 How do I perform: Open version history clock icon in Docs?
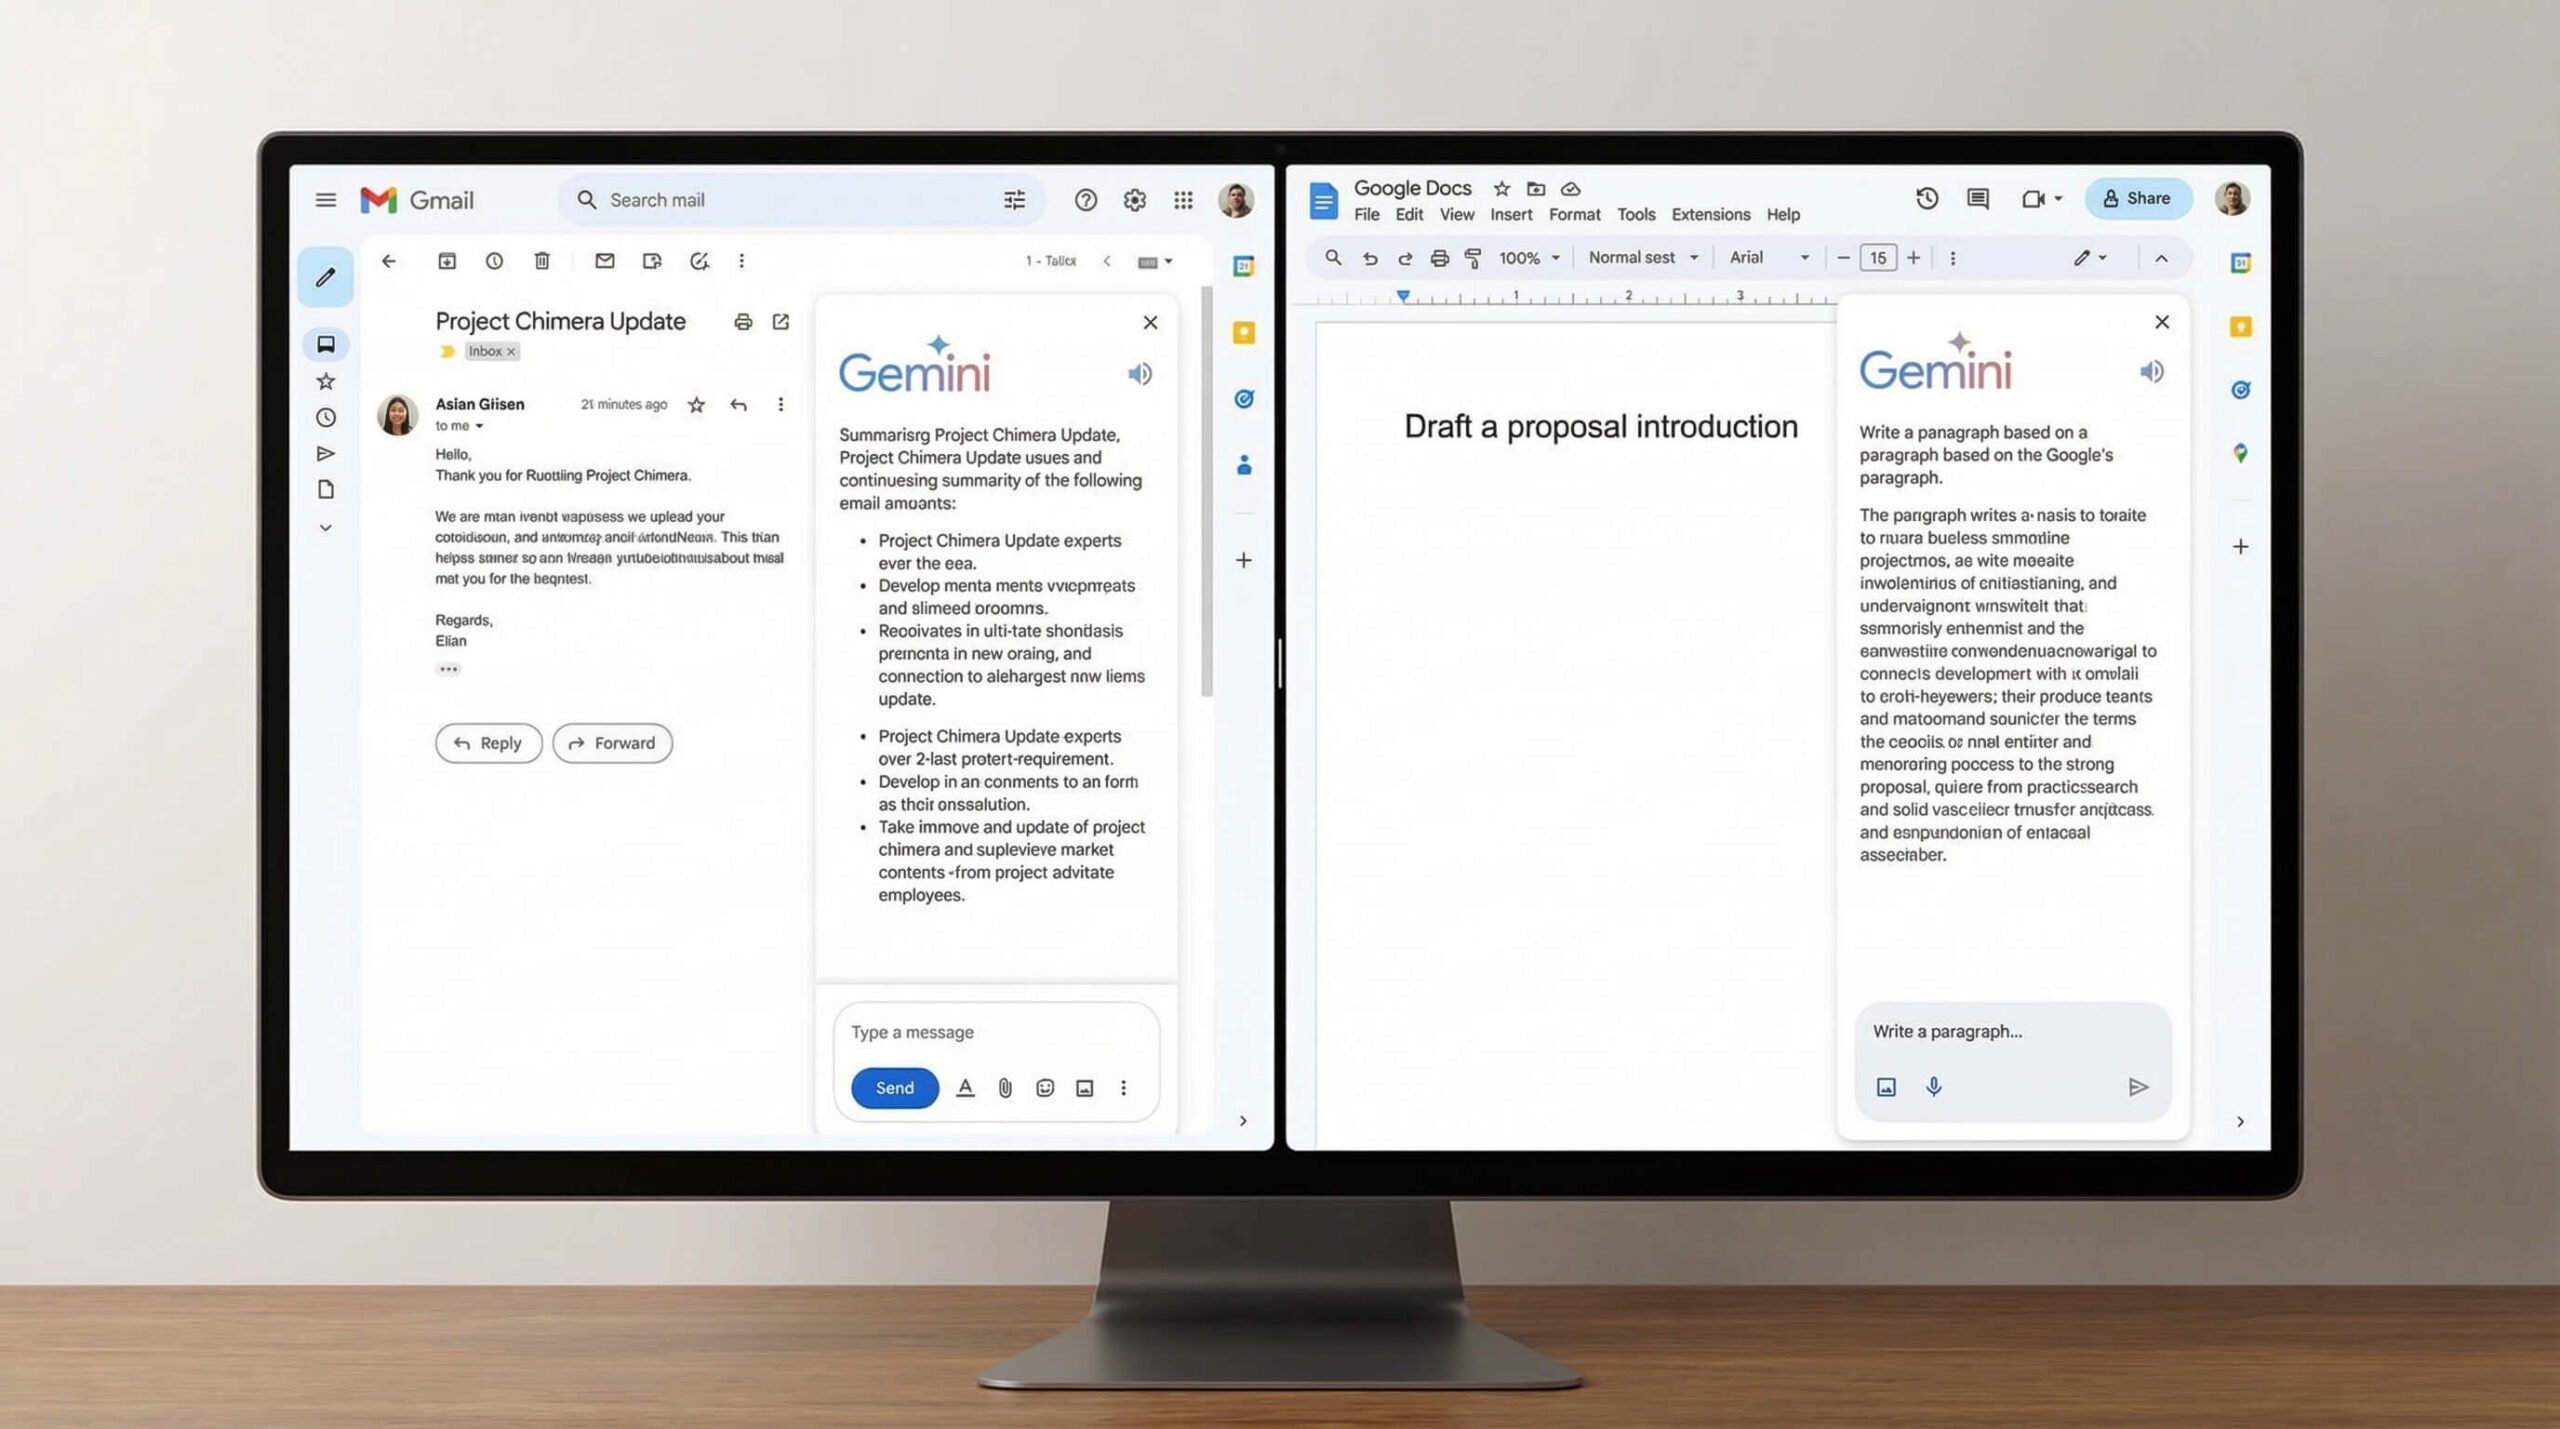click(1927, 198)
